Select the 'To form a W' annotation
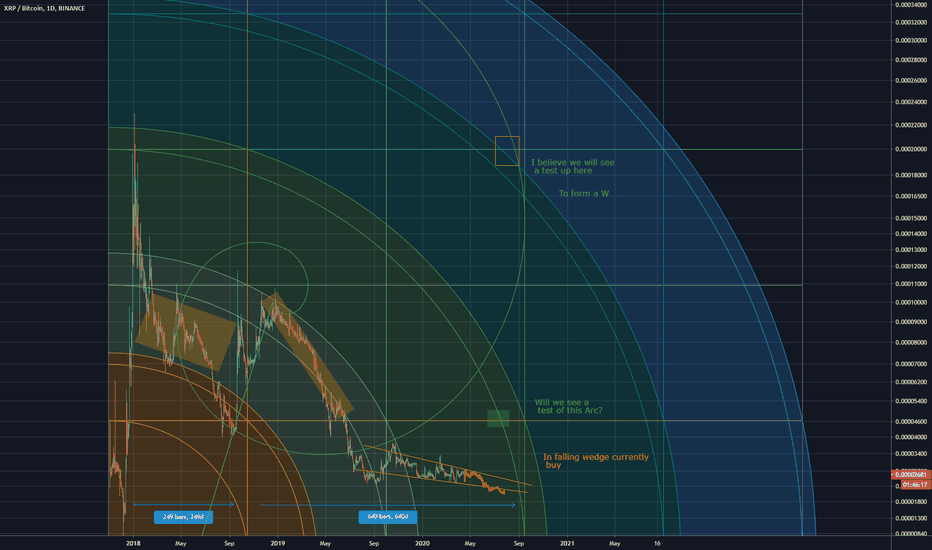Viewport: 932px width, 550px height. tap(584, 193)
